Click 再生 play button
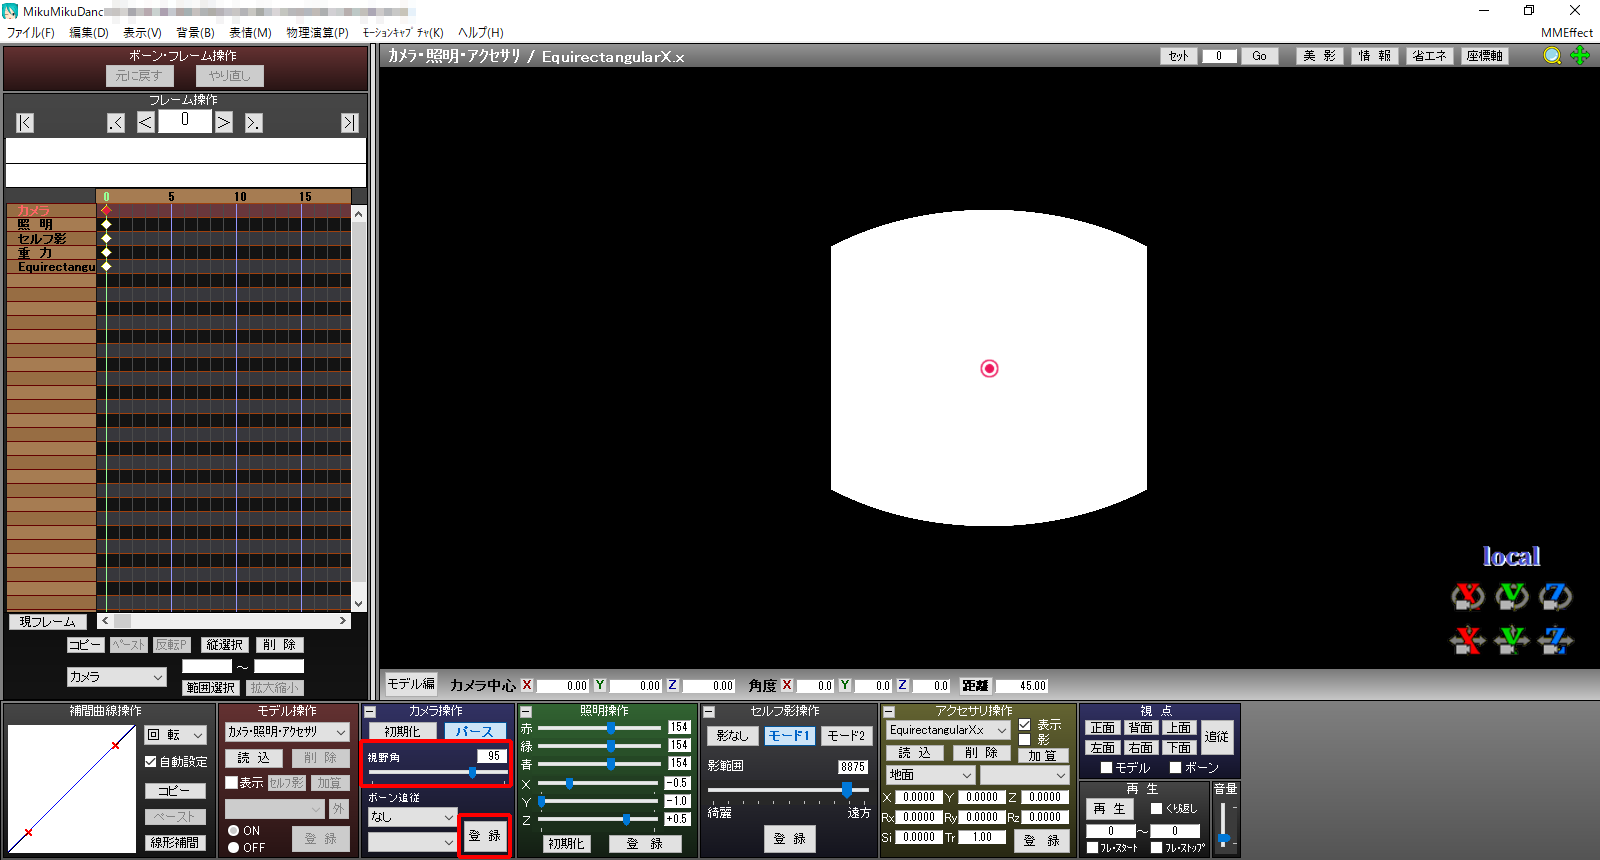Viewport: 1600px width, 860px height. coord(1109,809)
